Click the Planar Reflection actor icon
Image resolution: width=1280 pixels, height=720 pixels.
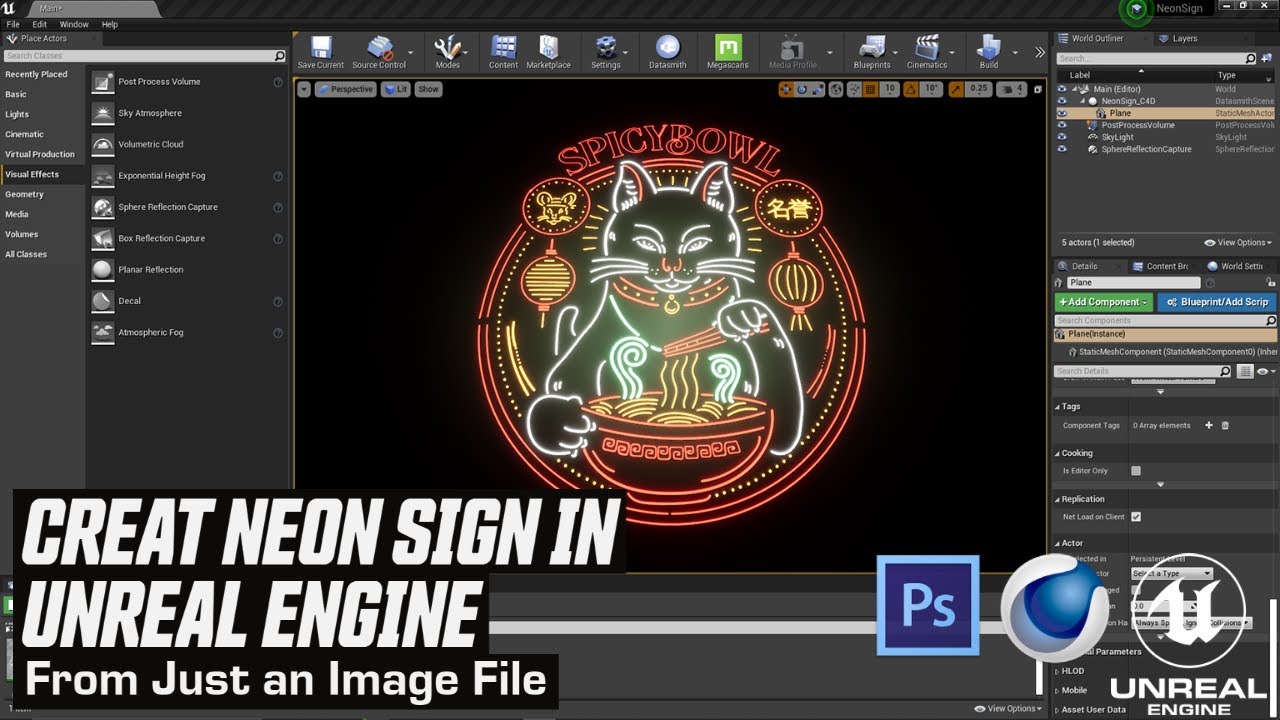coord(102,270)
